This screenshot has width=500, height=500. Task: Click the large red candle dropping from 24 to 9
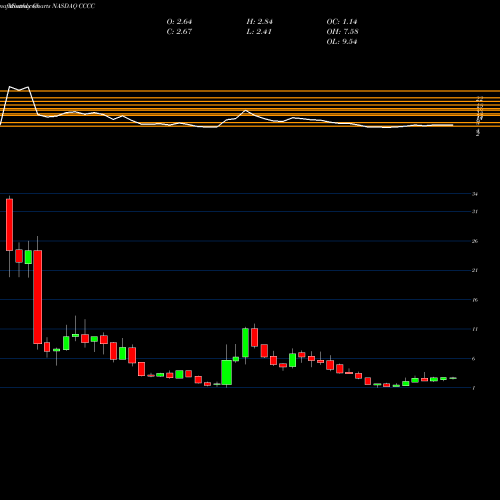pyautogui.click(x=37, y=297)
